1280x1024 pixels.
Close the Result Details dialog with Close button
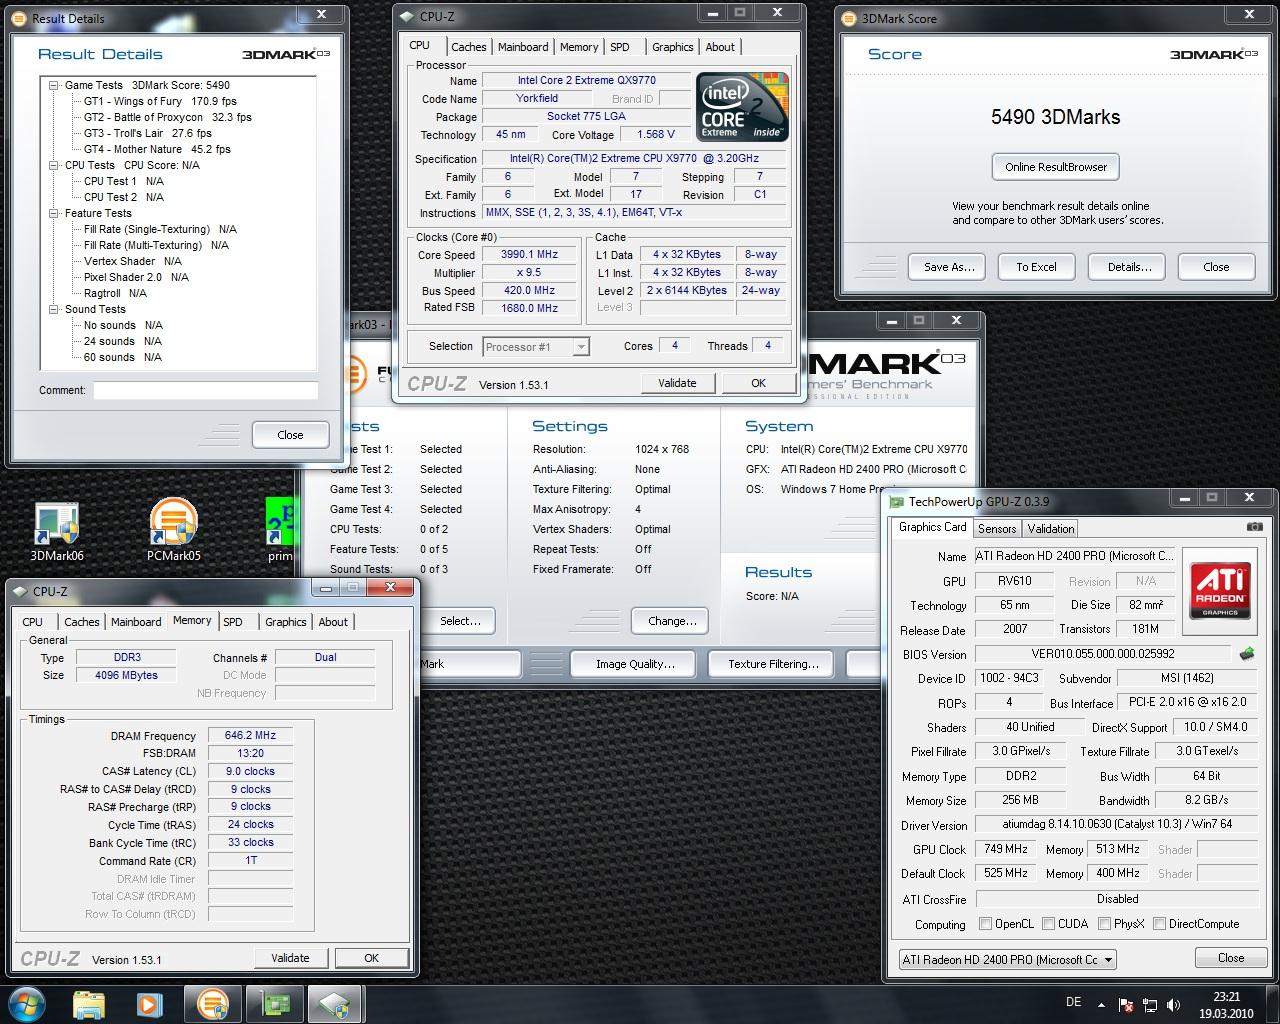[x=290, y=435]
